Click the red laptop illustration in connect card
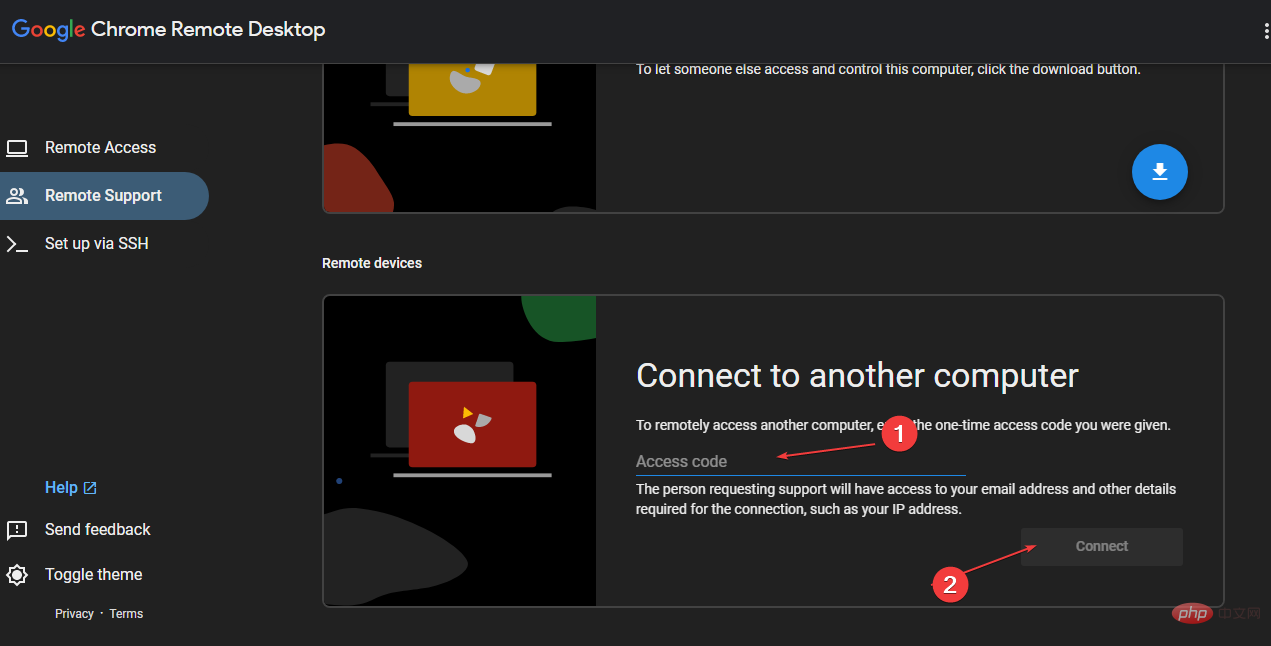The image size is (1271, 646). 472,425
